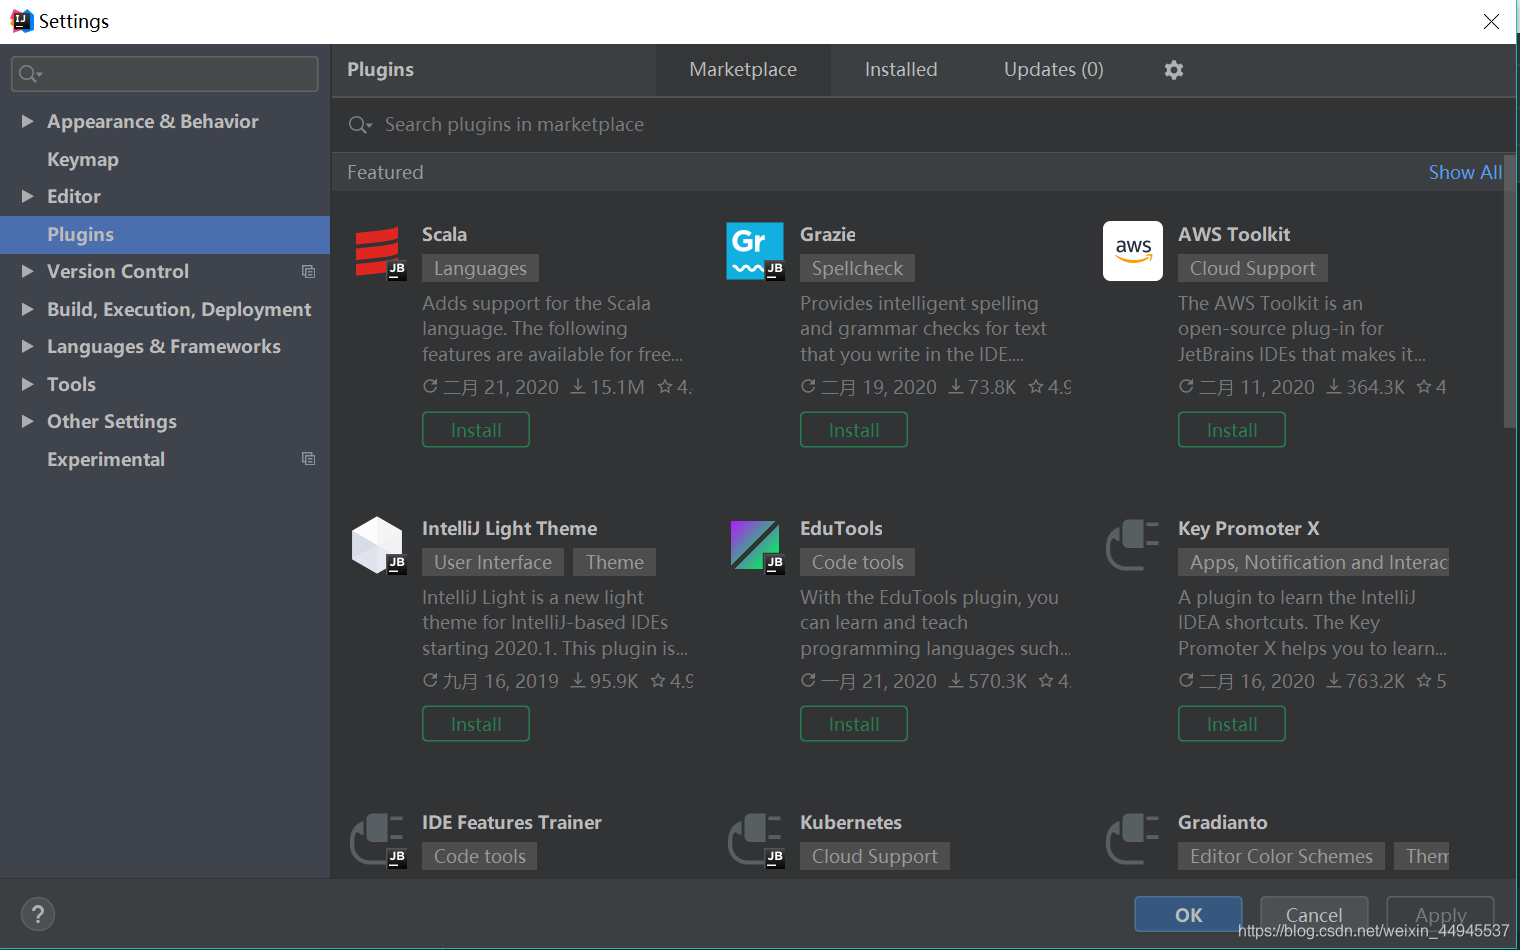Screen dimensions: 1520x950
Task: Open the Grazie plugin logo icon
Action: (x=756, y=251)
